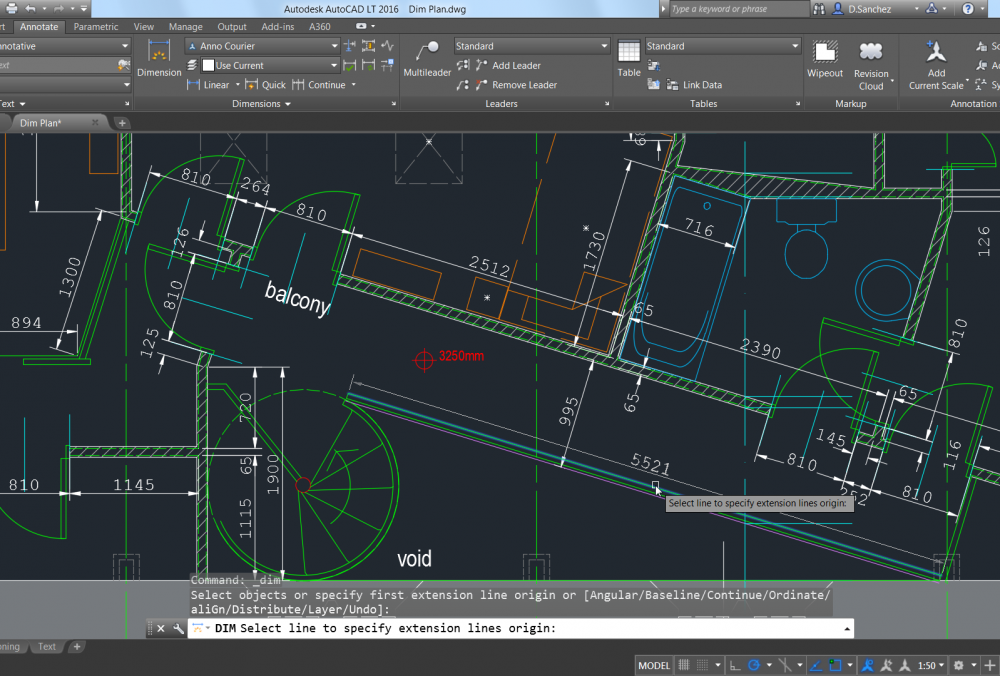1000x676 pixels.
Task: Switch to the Parametric ribbon tab
Action: click(x=96, y=27)
